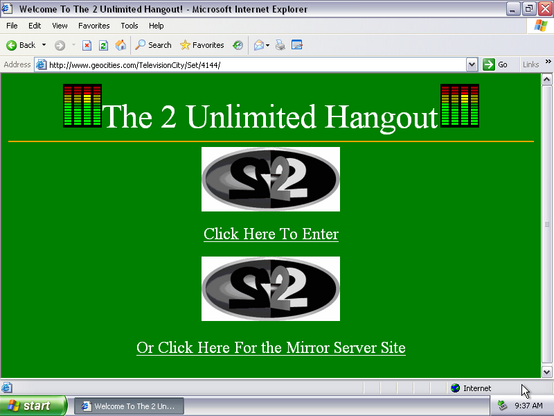
Task: Click the system tray network icon
Action: (502, 405)
